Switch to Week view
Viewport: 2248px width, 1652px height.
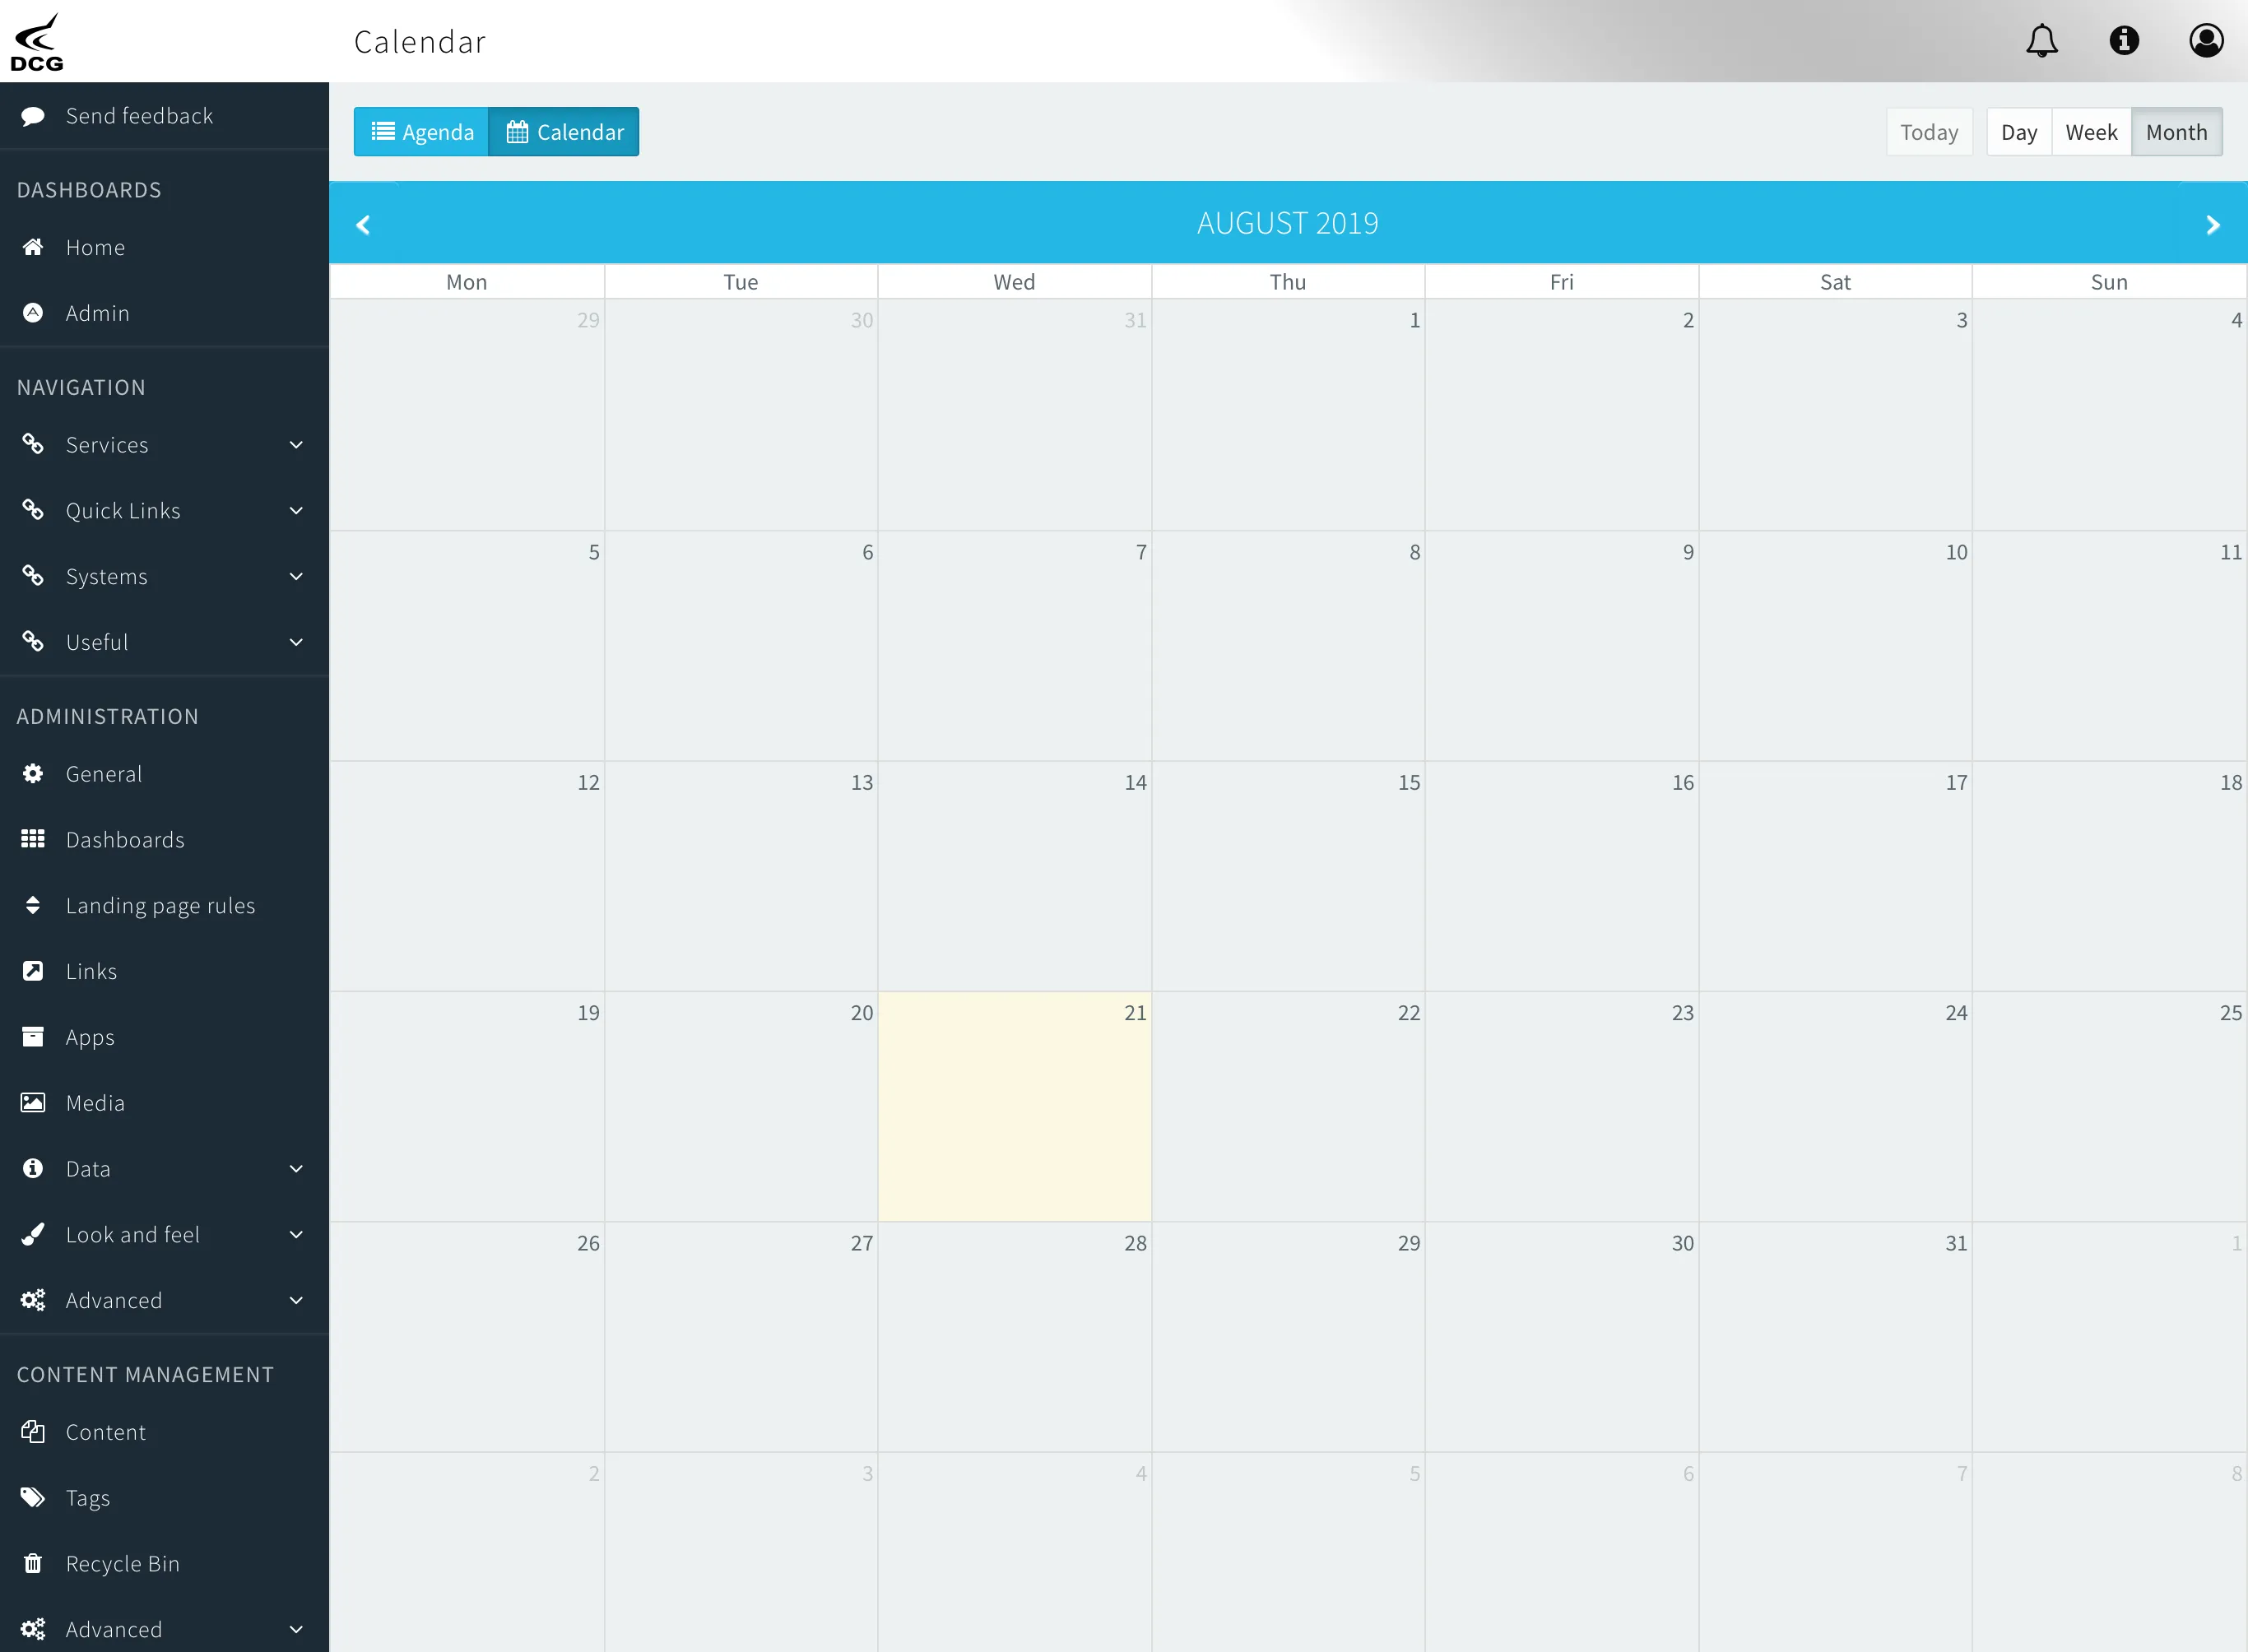2091,131
